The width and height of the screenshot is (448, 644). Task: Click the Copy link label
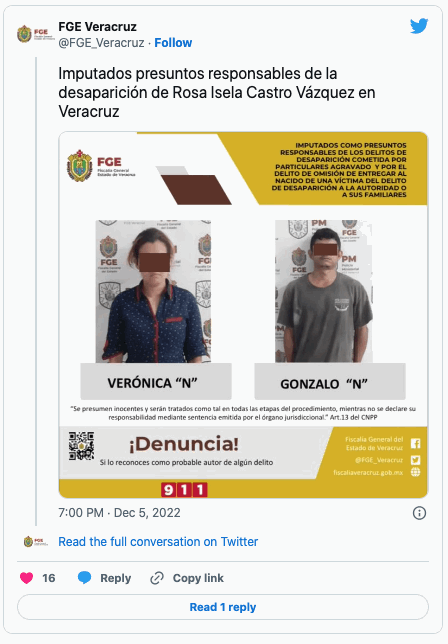[x=198, y=578]
